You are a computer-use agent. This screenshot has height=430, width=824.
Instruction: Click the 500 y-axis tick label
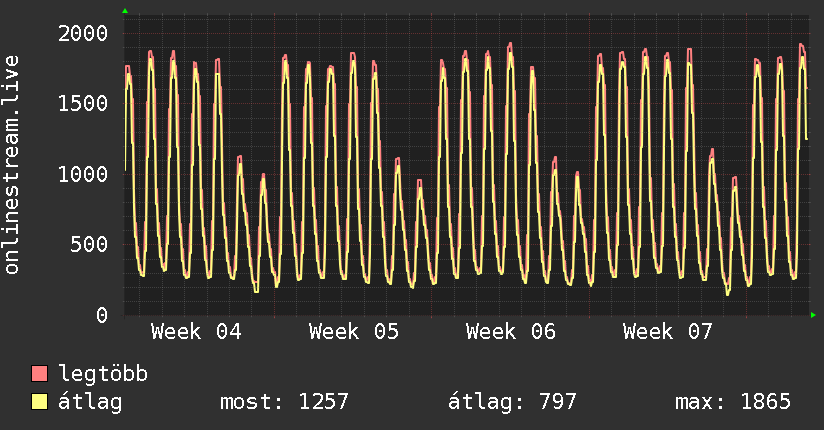coord(89,244)
